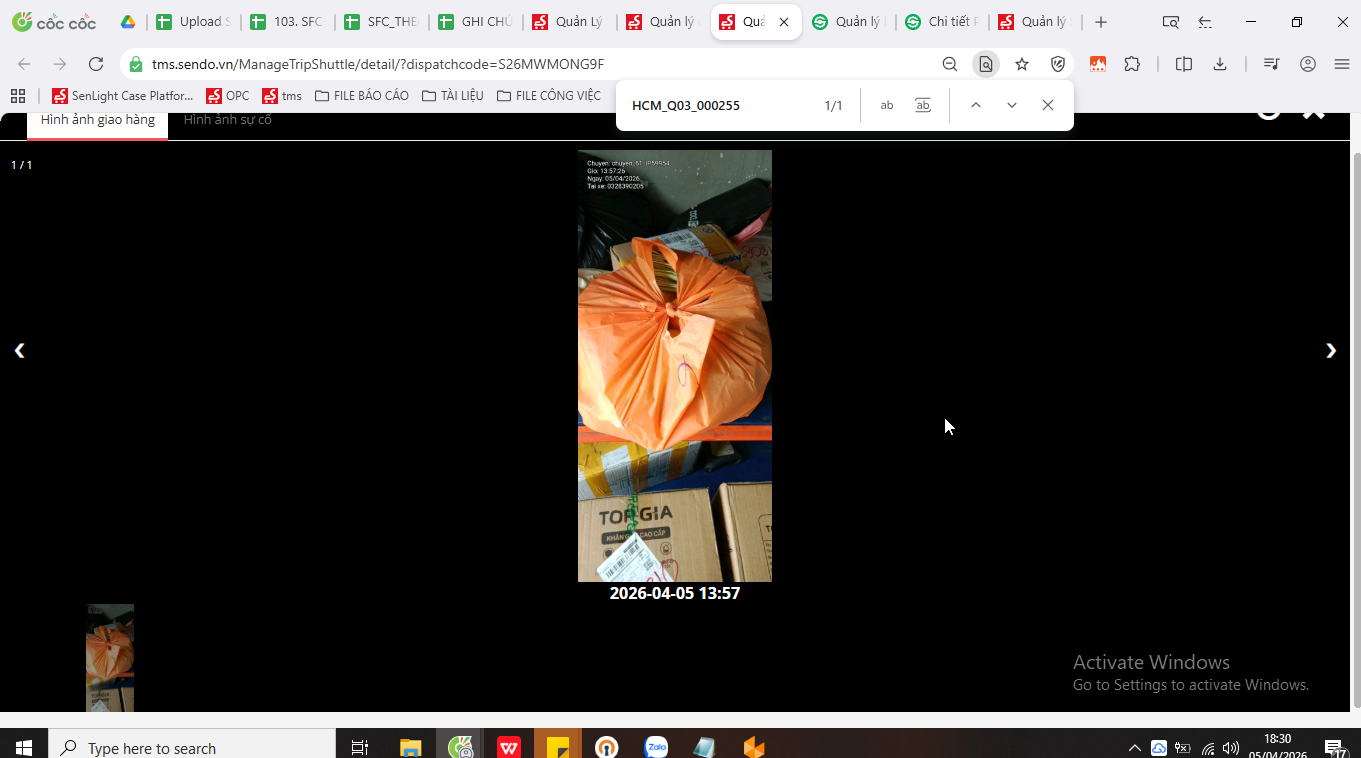Open the media playlist control icon
This screenshot has width=1361, height=758.
click(1271, 64)
